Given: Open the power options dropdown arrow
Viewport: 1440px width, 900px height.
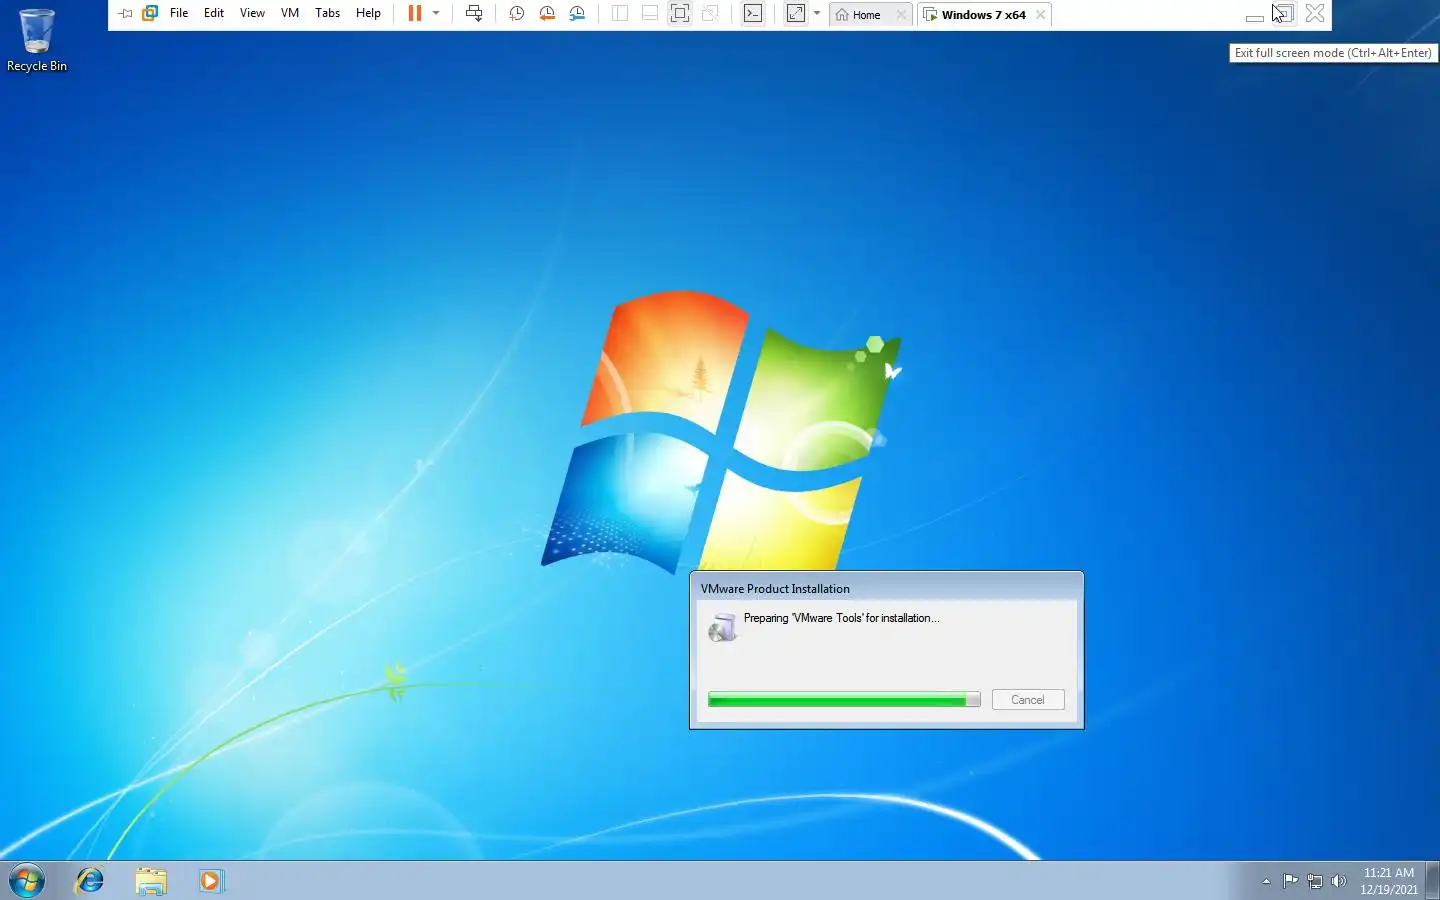Looking at the screenshot, I should click(436, 14).
